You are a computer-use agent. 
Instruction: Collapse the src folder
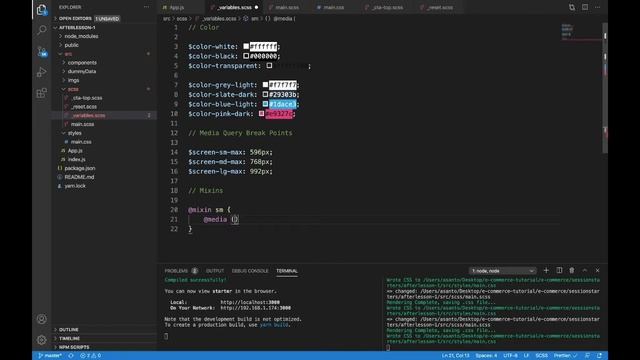[x=68, y=54]
